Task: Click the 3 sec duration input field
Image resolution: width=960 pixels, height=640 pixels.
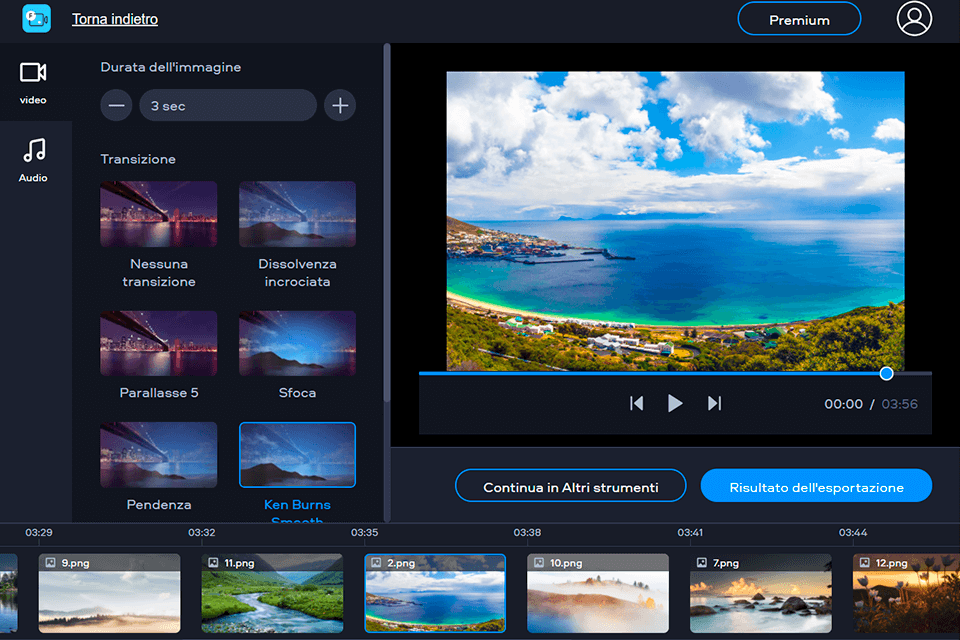Action: point(227,105)
